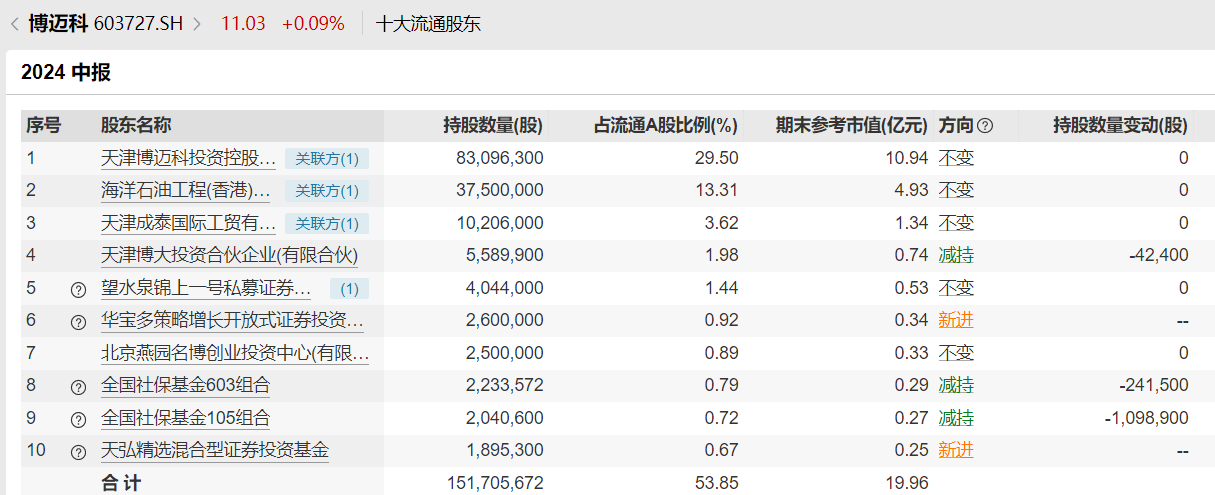The width and height of the screenshot is (1215, 495).
Task: Open shareholder 天津成泰国际工贸有
Action: tap(189, 223)
